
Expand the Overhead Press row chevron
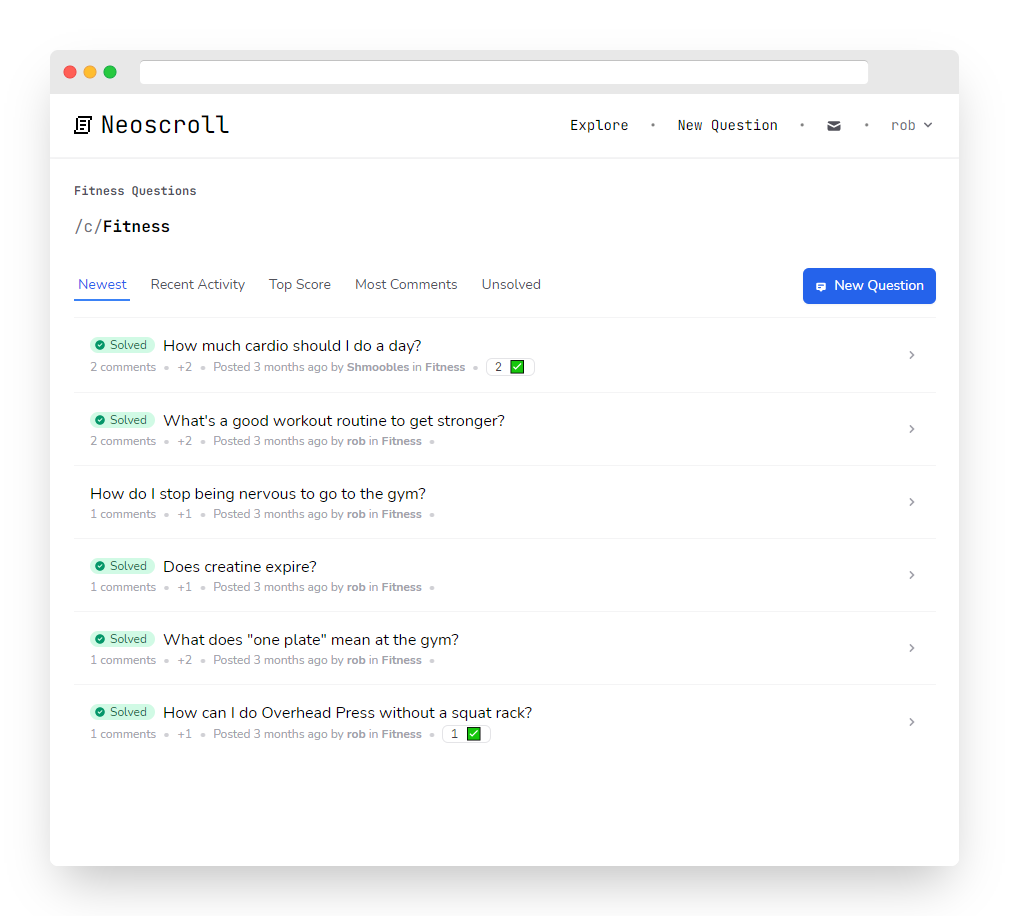point(912,722)
